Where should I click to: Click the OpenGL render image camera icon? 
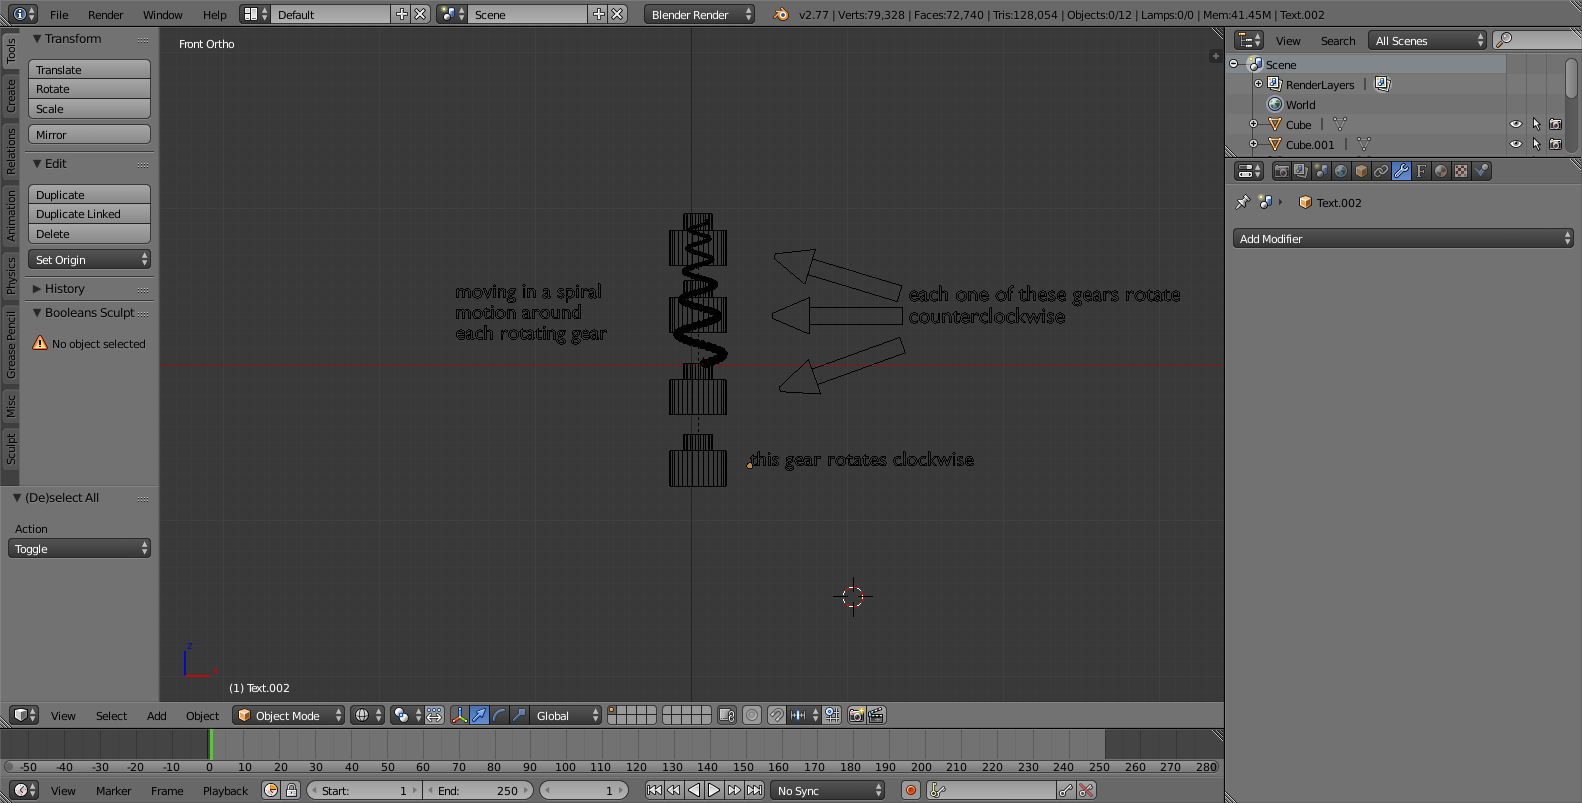tap(856, 715)
